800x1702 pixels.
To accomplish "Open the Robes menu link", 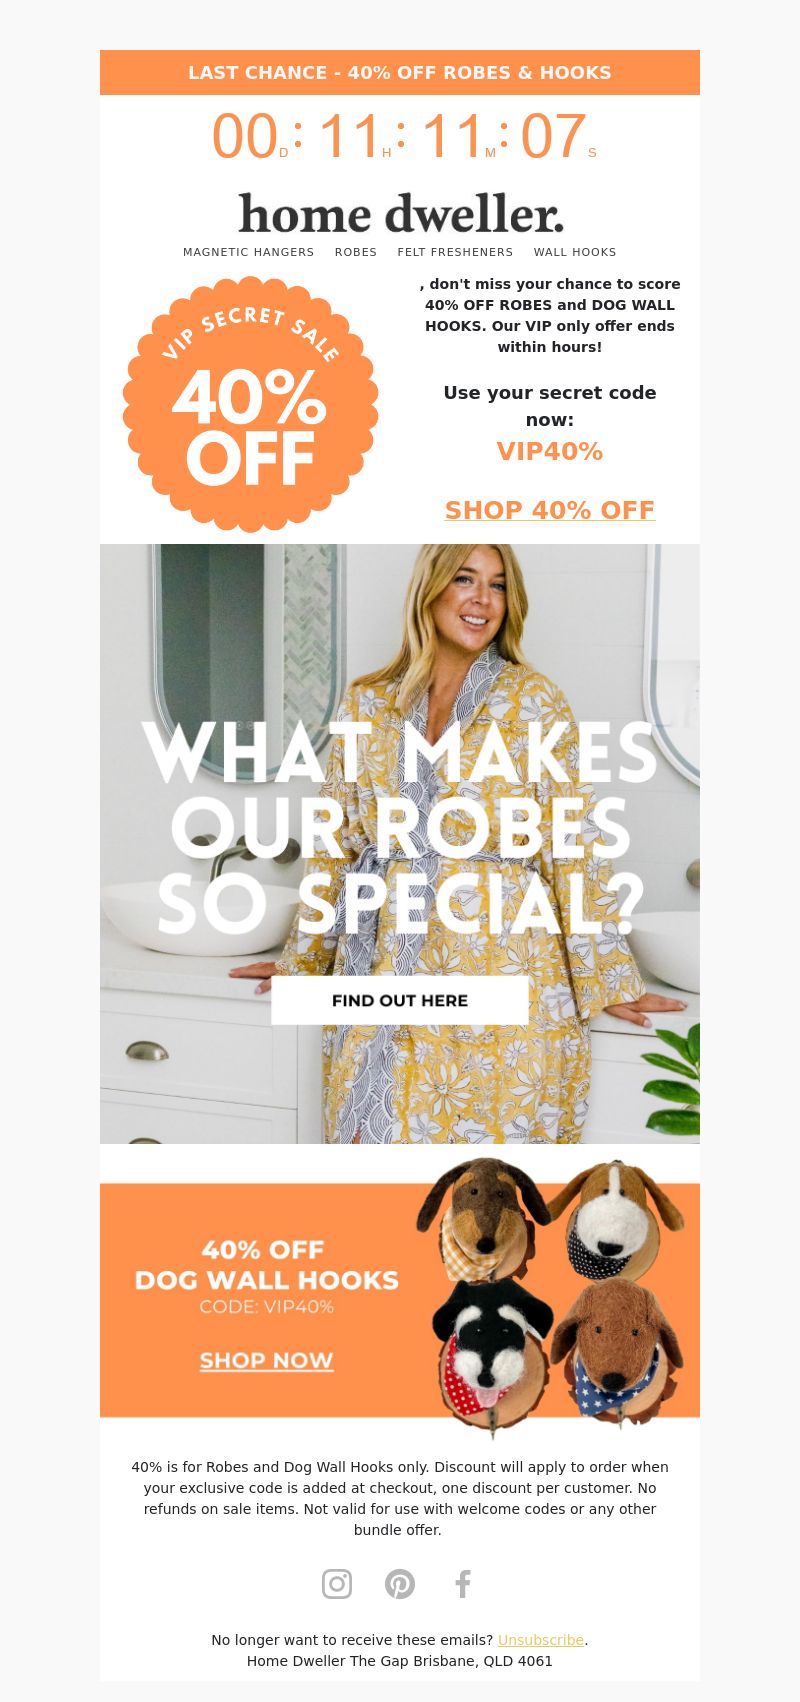I will [x=356, y=252].
